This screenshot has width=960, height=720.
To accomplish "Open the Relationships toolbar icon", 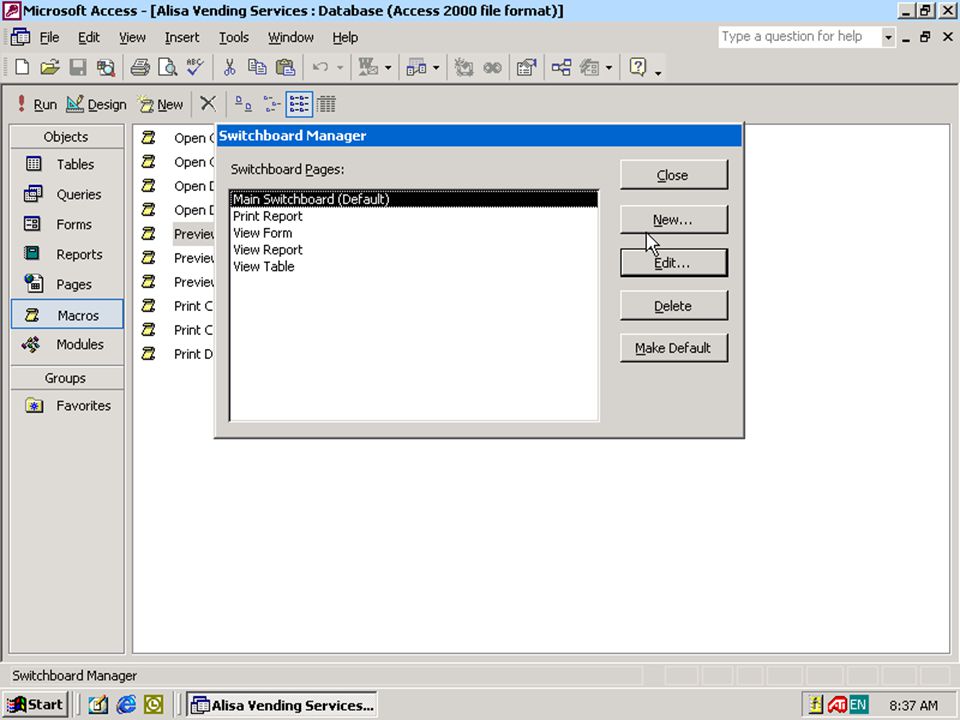I will click(561, 67).
